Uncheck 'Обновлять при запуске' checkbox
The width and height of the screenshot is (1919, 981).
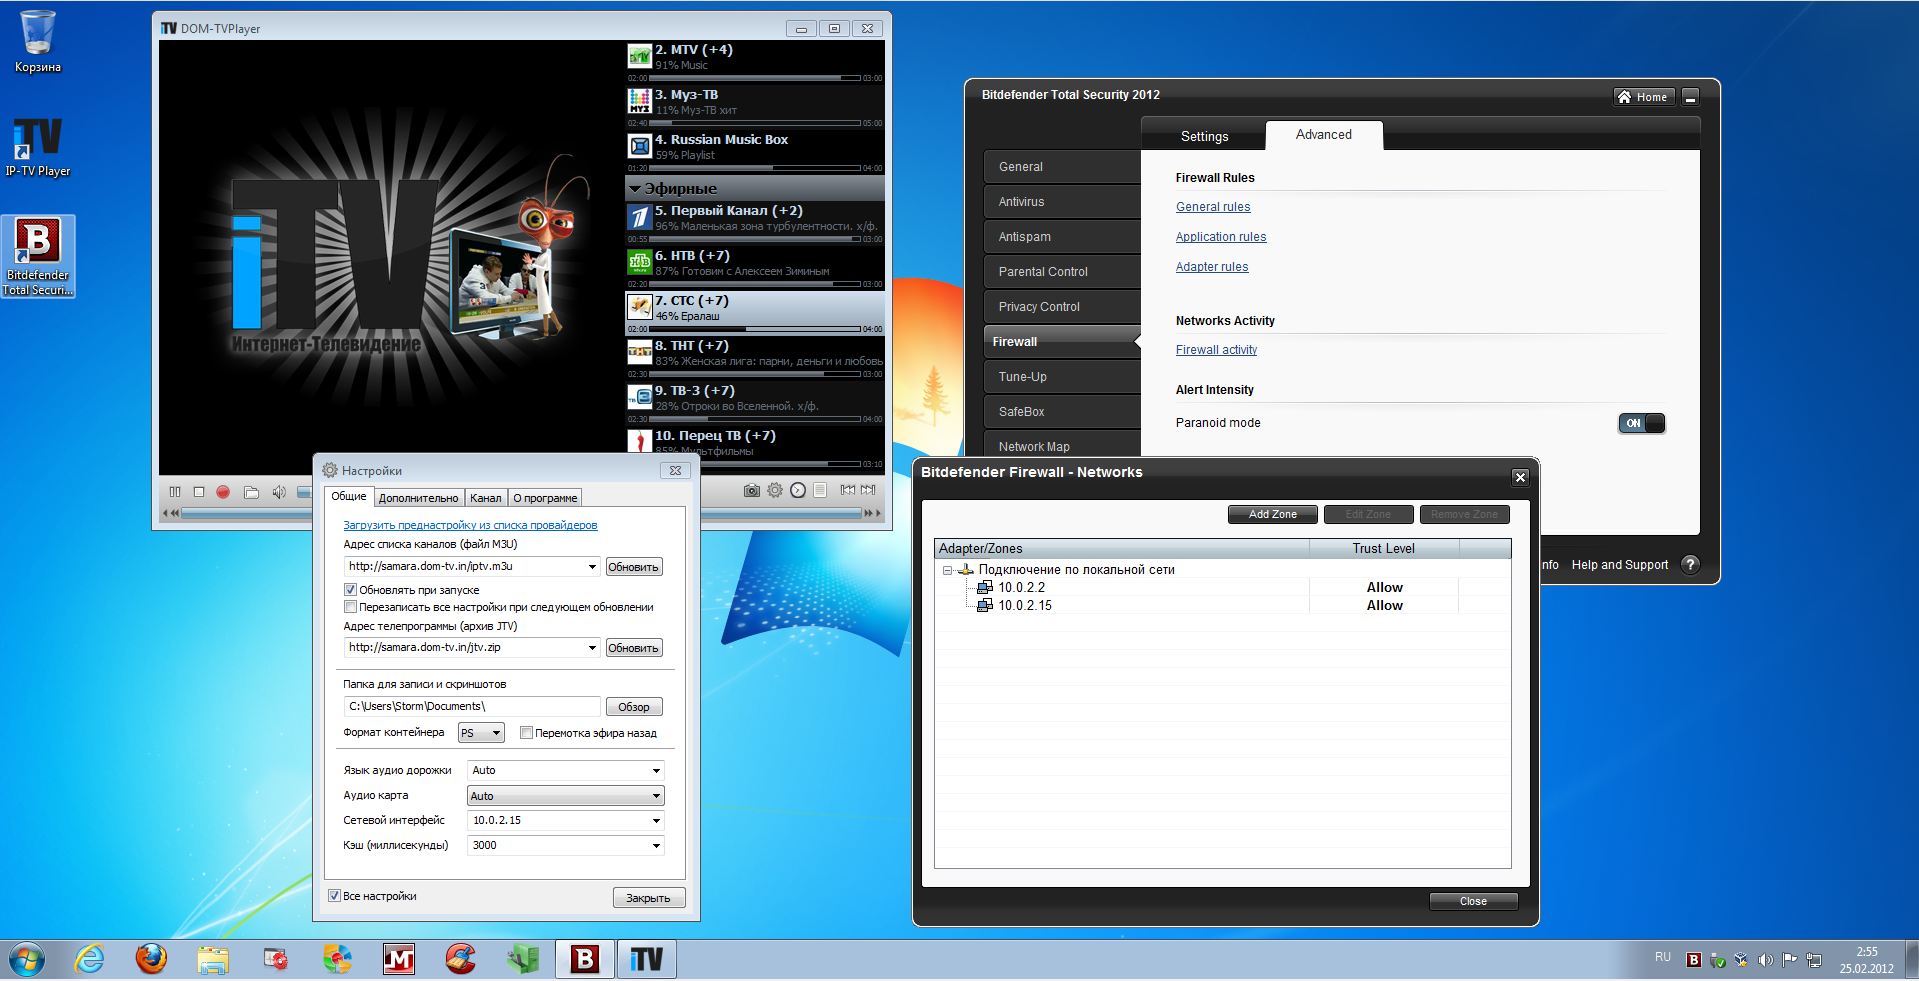[350, 590]
